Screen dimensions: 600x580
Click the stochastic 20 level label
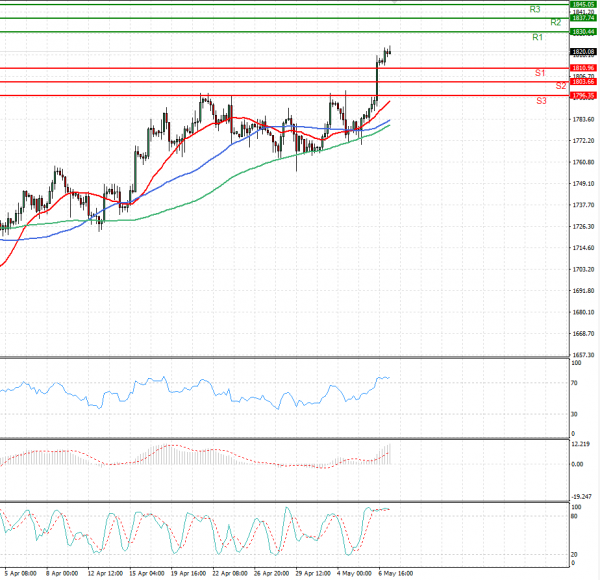click(574, 555)
